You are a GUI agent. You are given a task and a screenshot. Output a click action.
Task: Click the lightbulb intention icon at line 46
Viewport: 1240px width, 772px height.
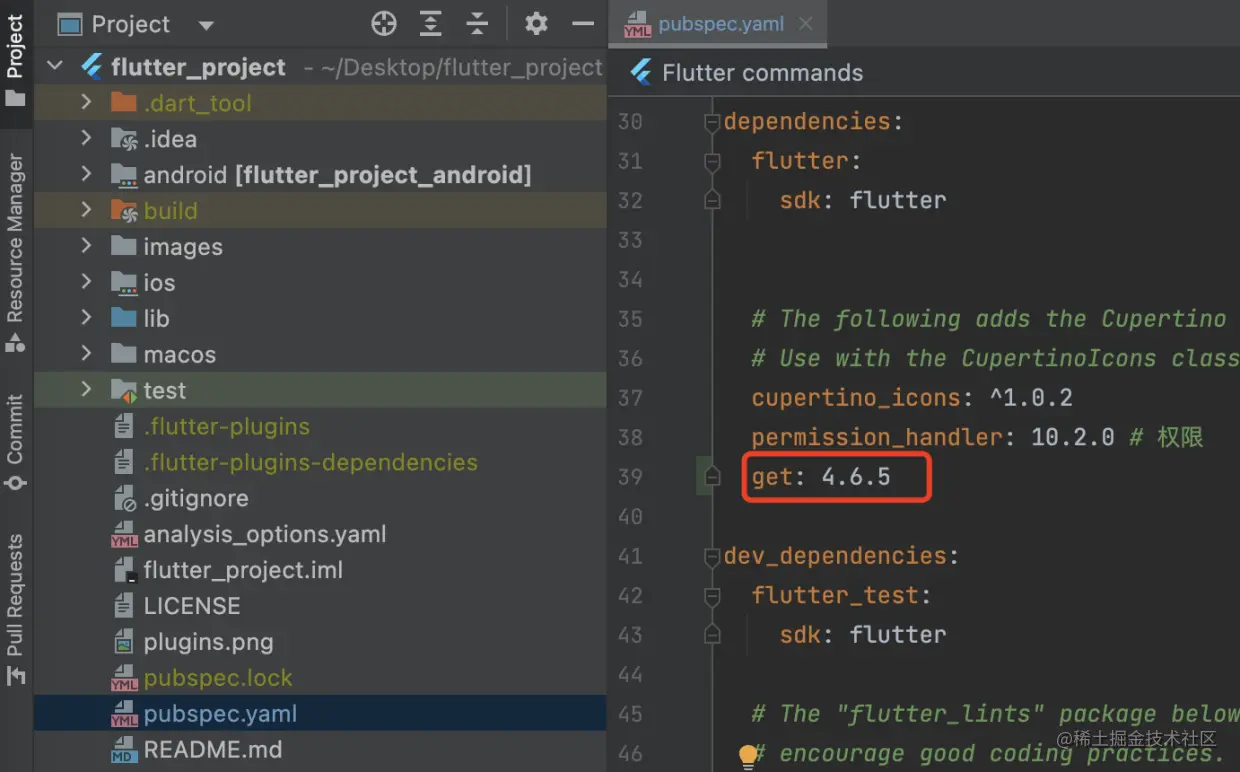tap(747, 755)
